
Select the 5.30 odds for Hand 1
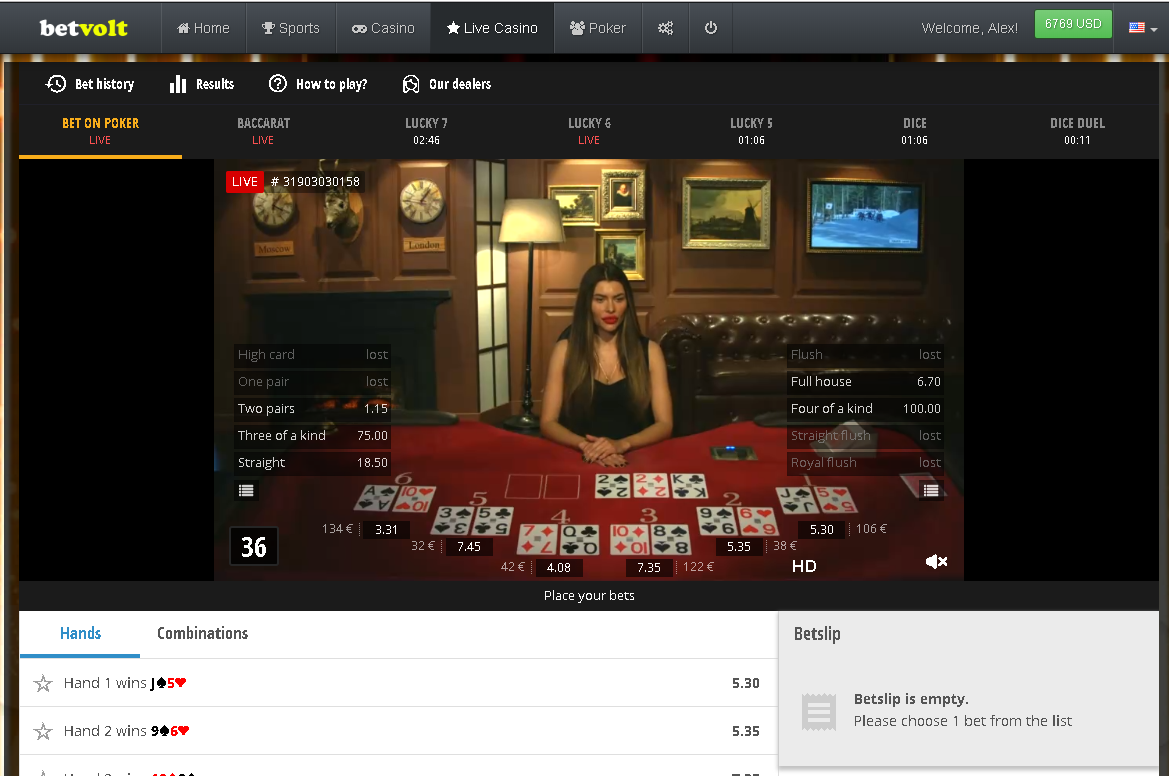(x=745, y=683)
